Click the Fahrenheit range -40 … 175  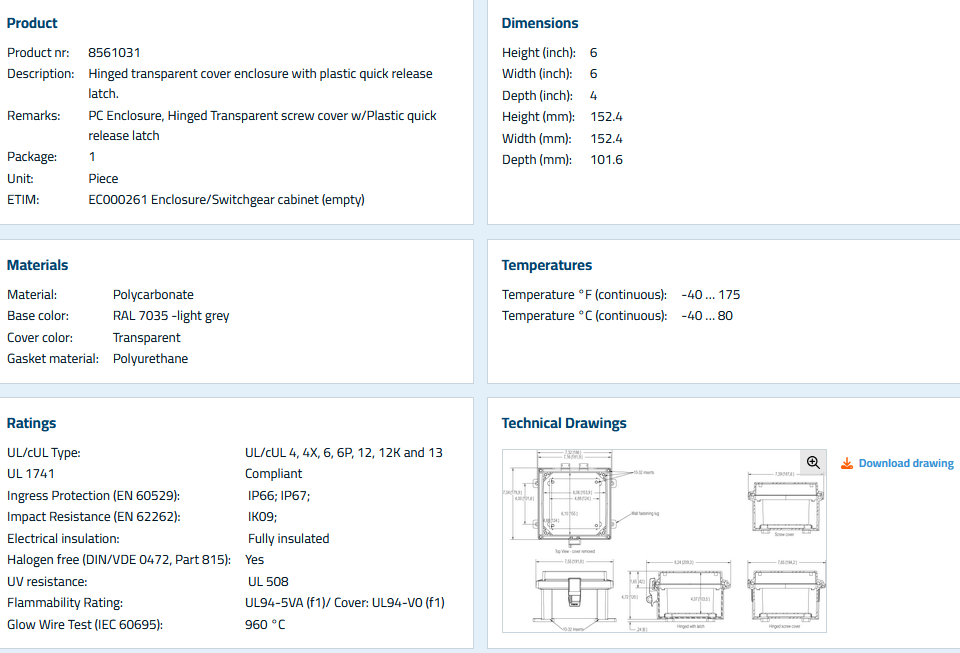(x=710, y=294)
